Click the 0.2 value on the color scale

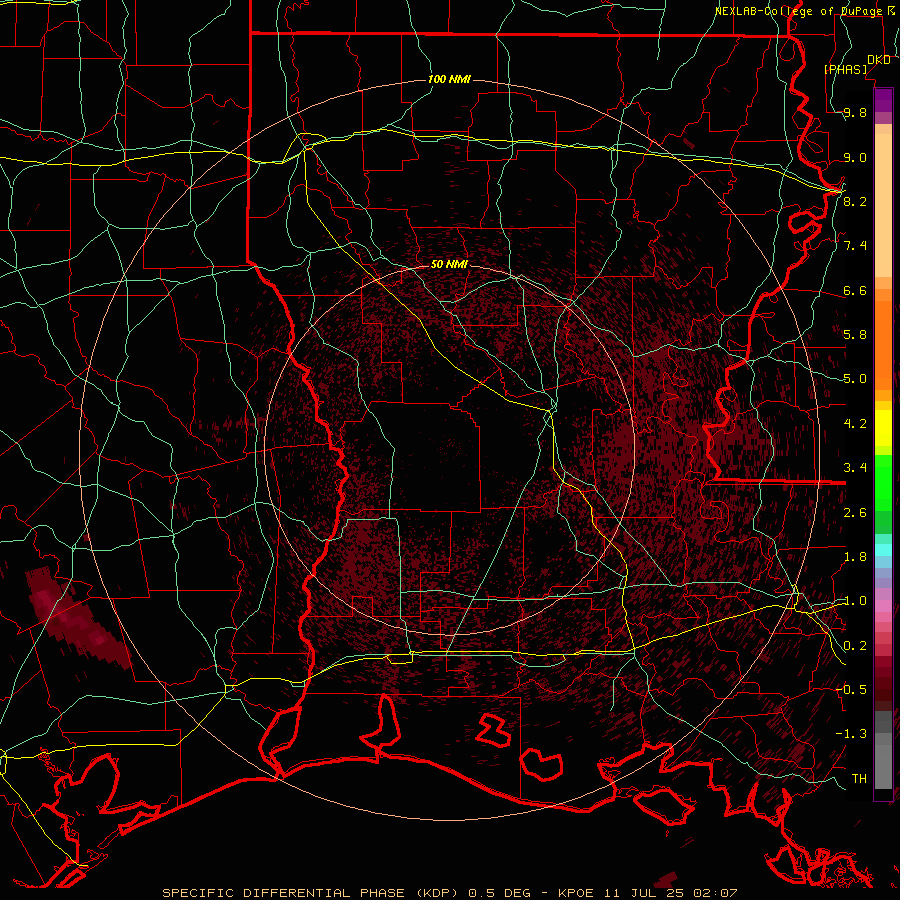click(x=855, y=646)
